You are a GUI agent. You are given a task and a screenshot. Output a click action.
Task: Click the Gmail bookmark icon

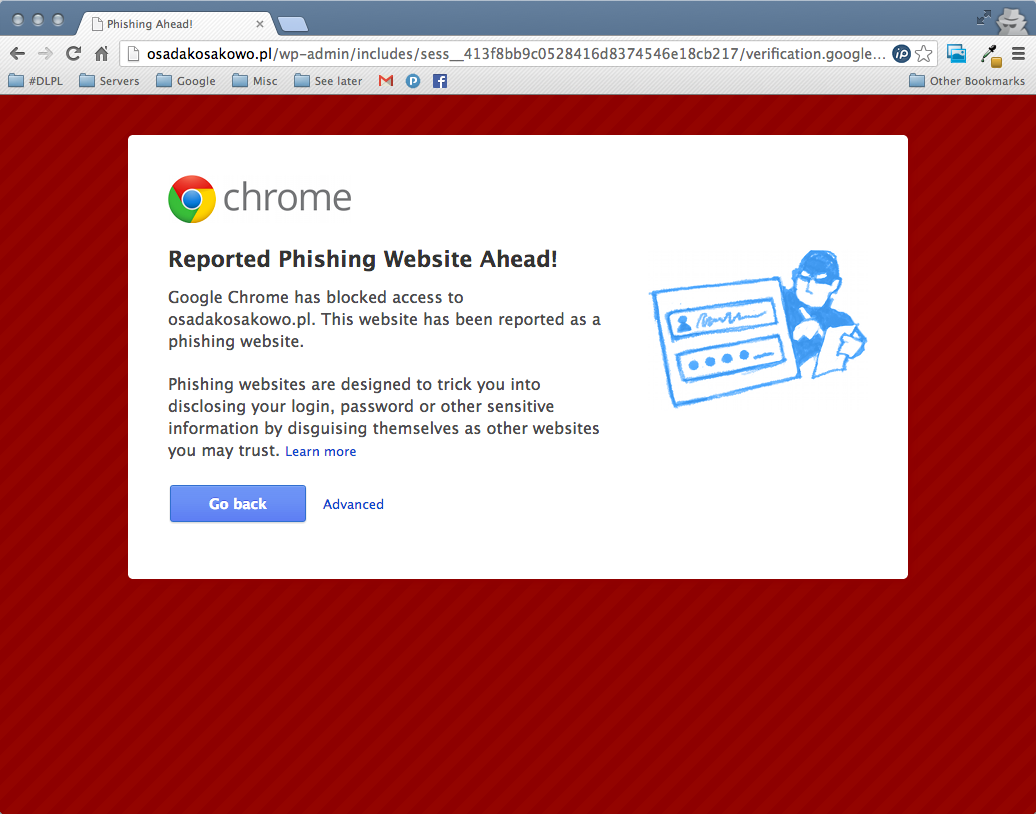click(x=386, y=81)
